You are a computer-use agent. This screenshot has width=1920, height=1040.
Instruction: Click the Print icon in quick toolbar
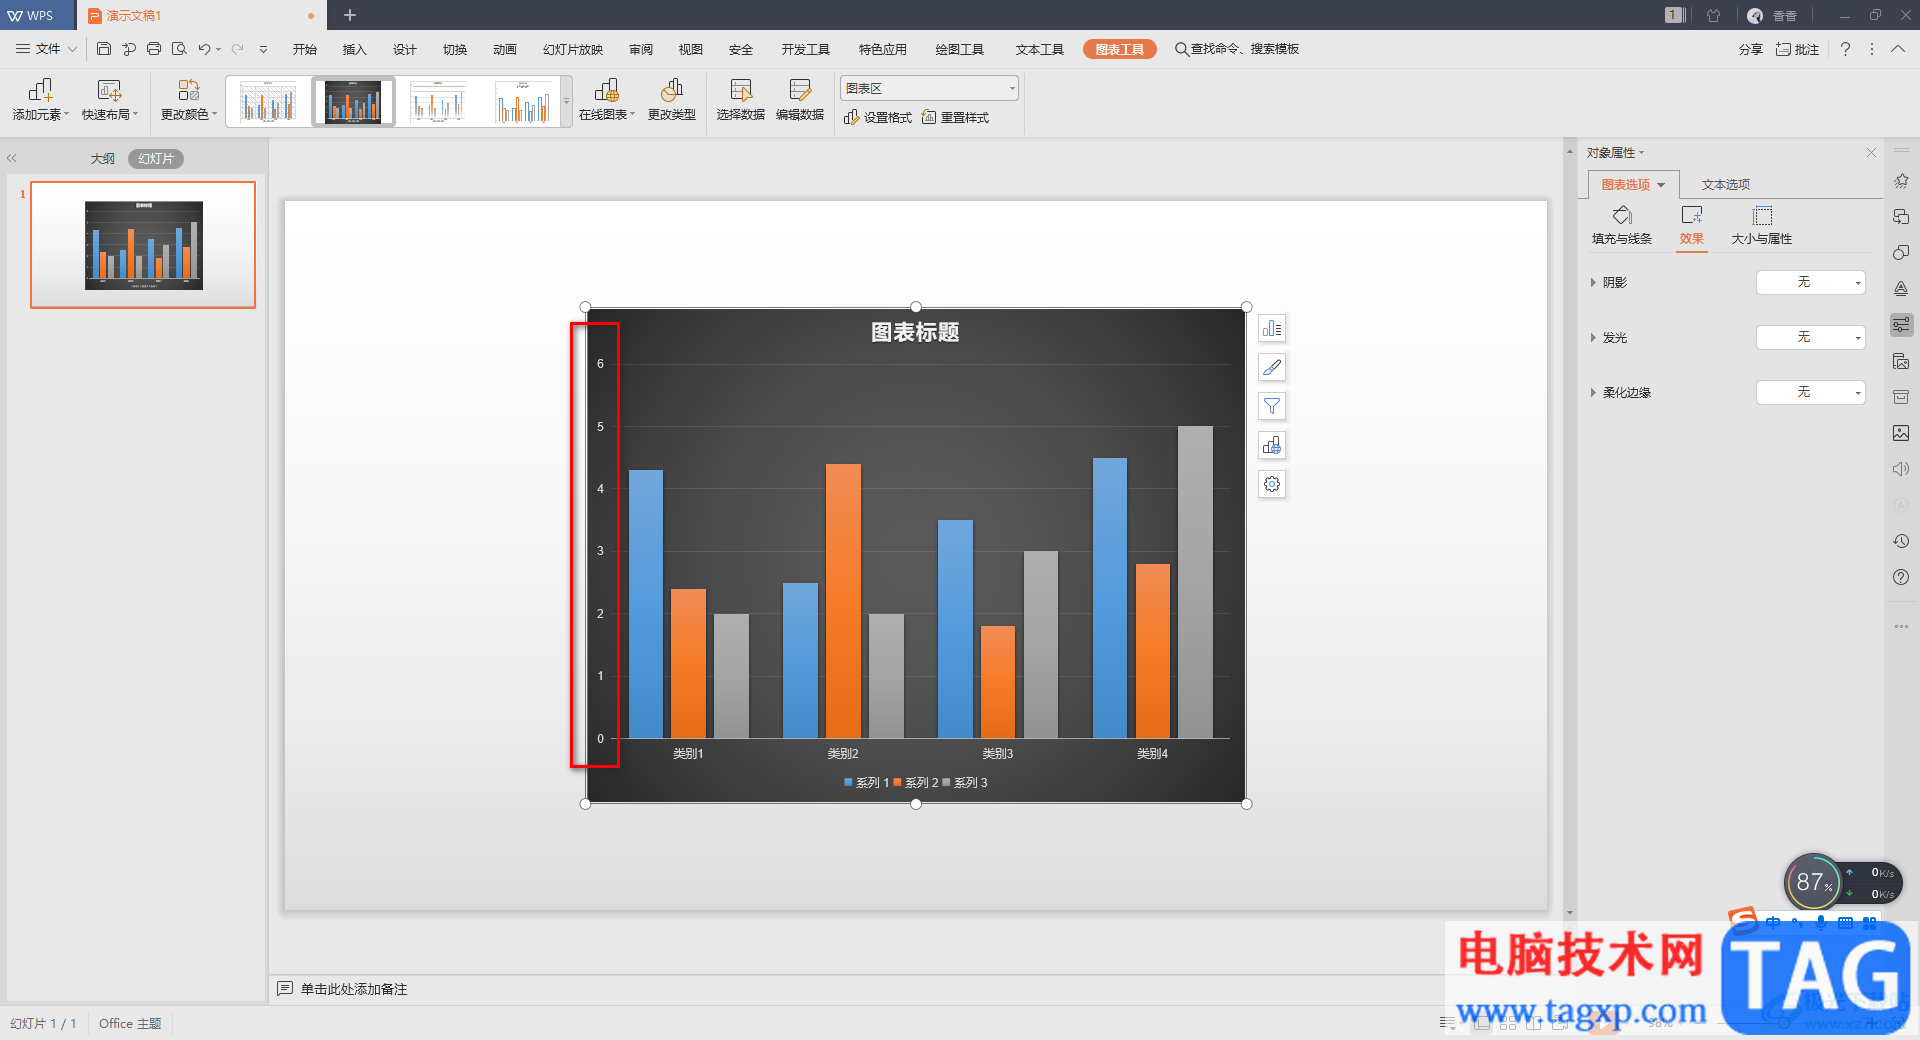[x=154, y=49]
